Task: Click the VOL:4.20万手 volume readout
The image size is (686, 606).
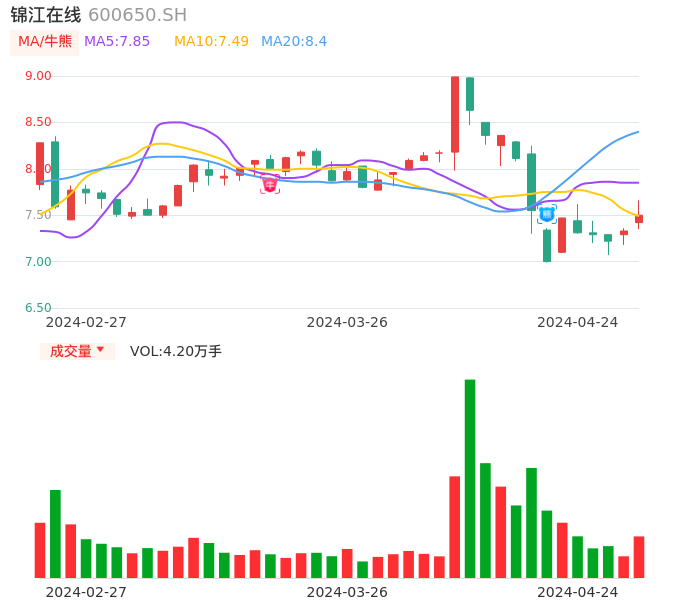Action: point(176,351)
